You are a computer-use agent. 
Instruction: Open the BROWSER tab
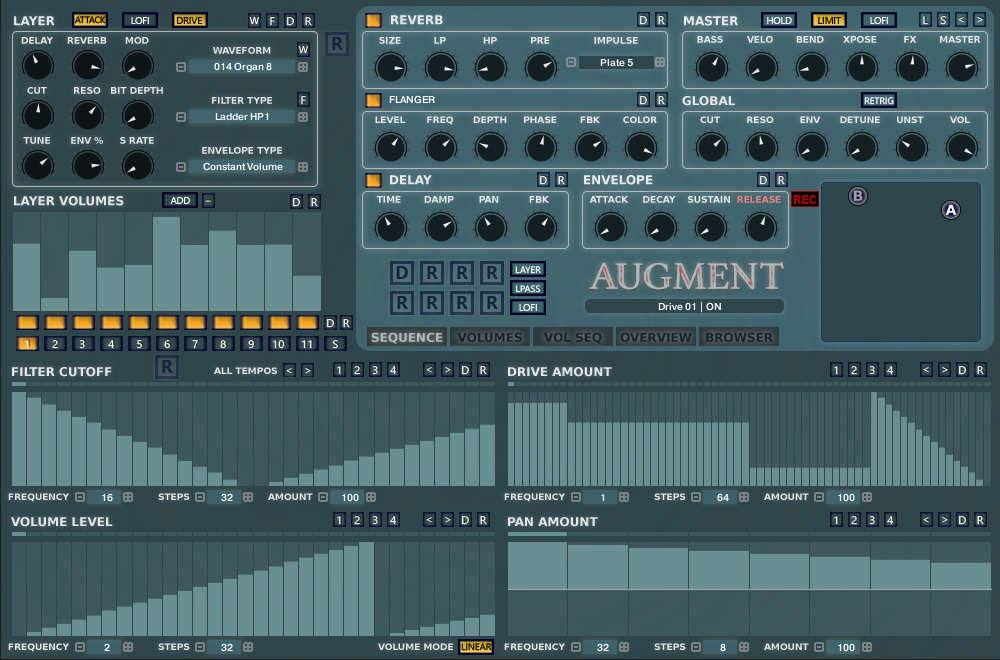point(739,337)
